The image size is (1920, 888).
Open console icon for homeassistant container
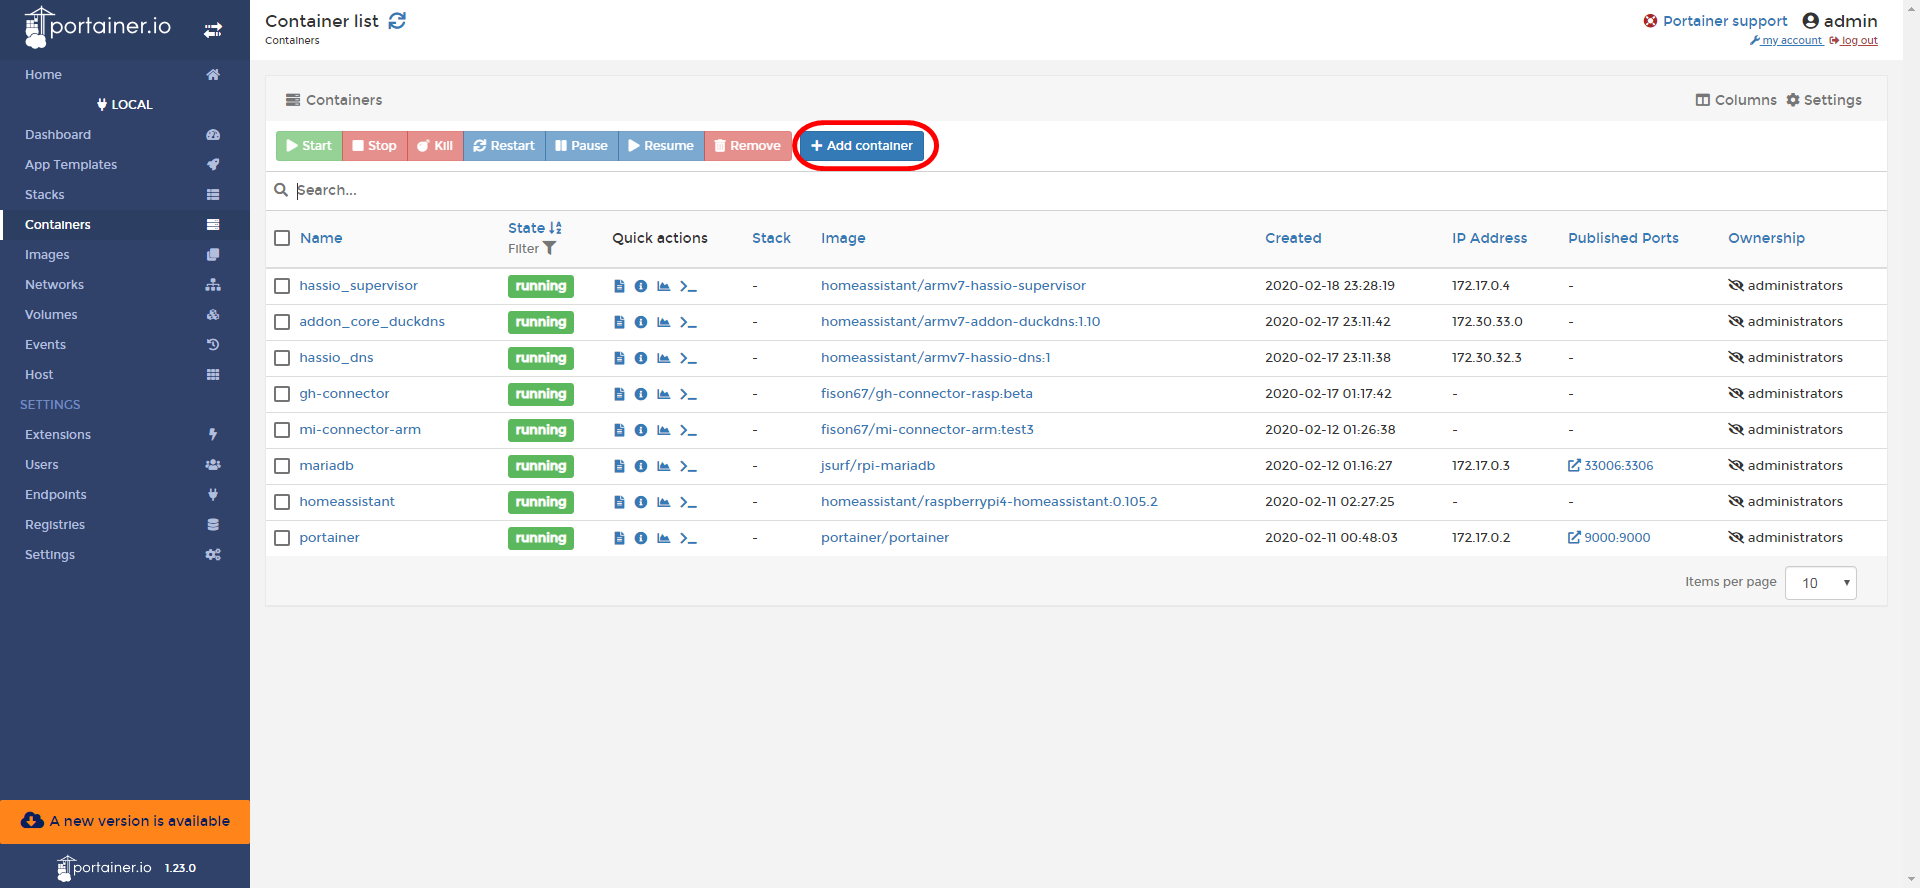(688, 502)
